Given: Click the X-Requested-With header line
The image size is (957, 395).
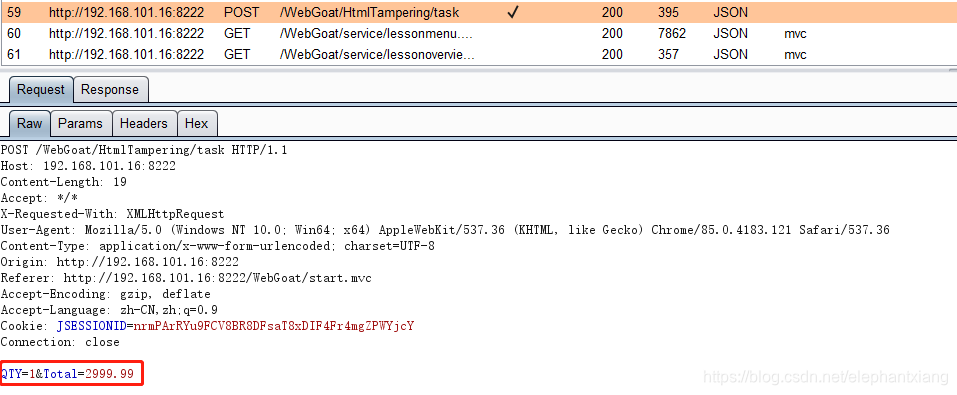Looking at the screenshot, I should (112, 214).
